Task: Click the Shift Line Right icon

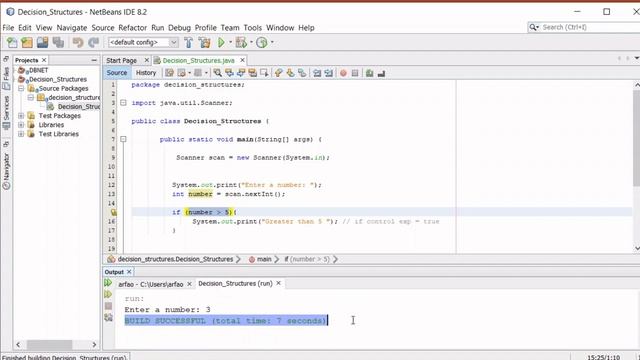Action: click(329, 73)
